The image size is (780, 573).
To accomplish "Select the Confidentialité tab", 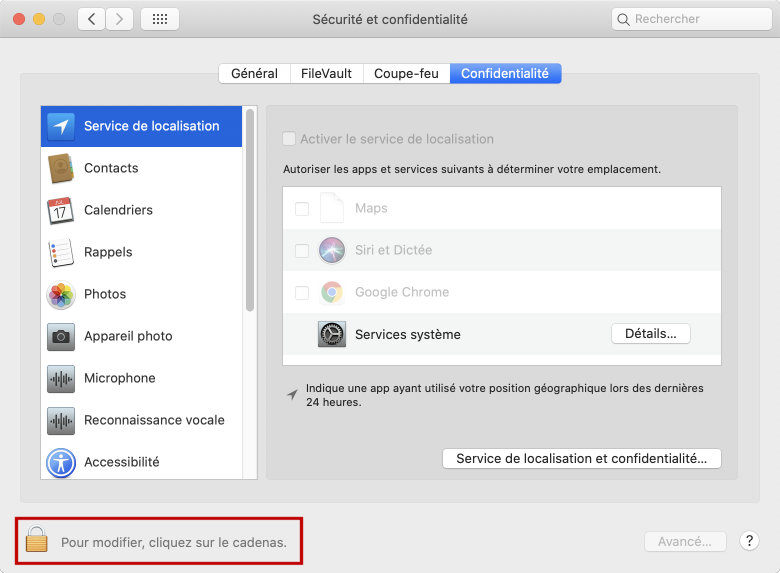I will [505, 74].
